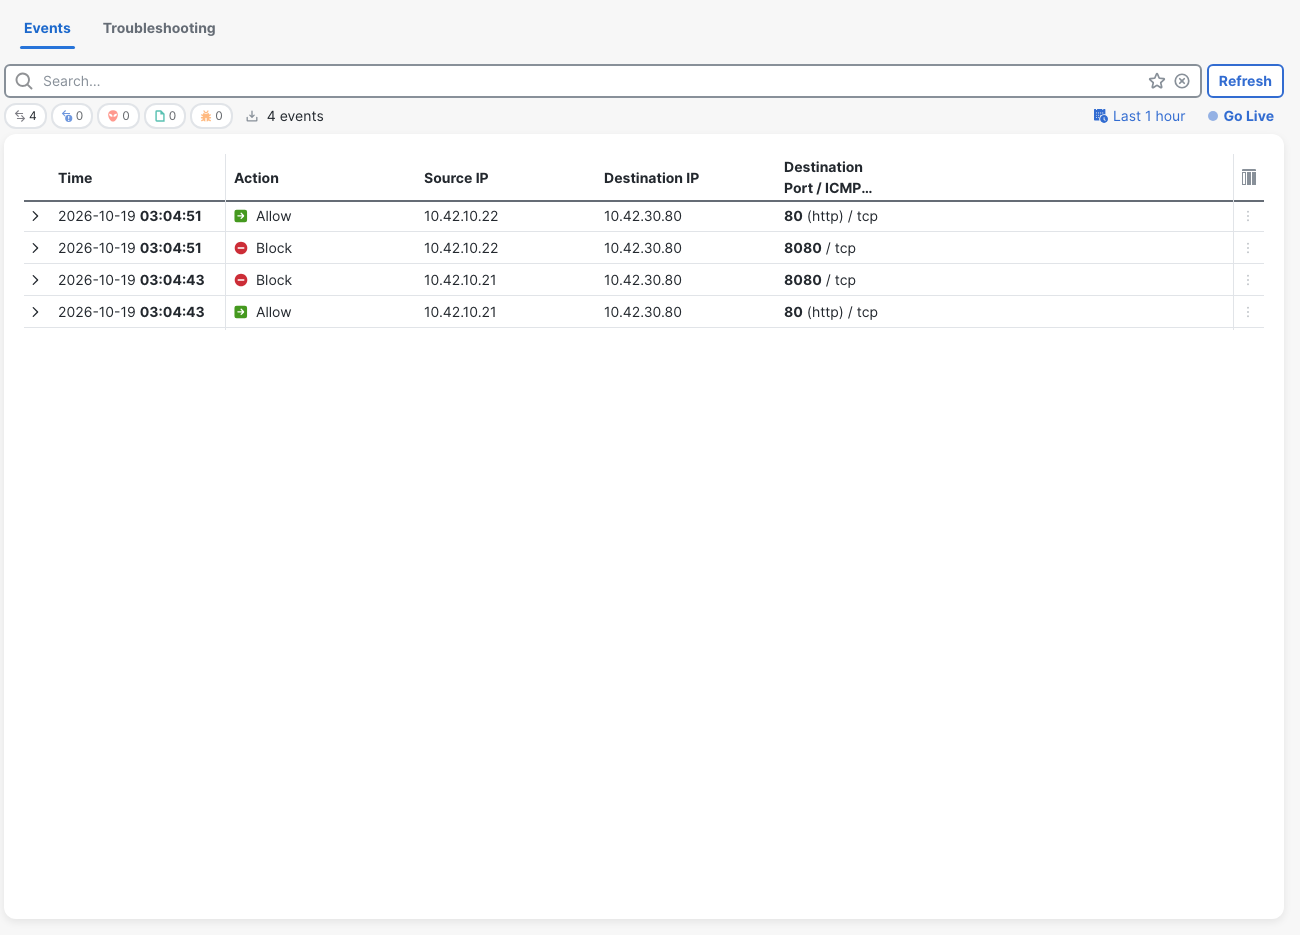Viewport: 1300px width, 935px height.
Task: Expand the Allow row from 10.42.10.21
Action: 35,312
